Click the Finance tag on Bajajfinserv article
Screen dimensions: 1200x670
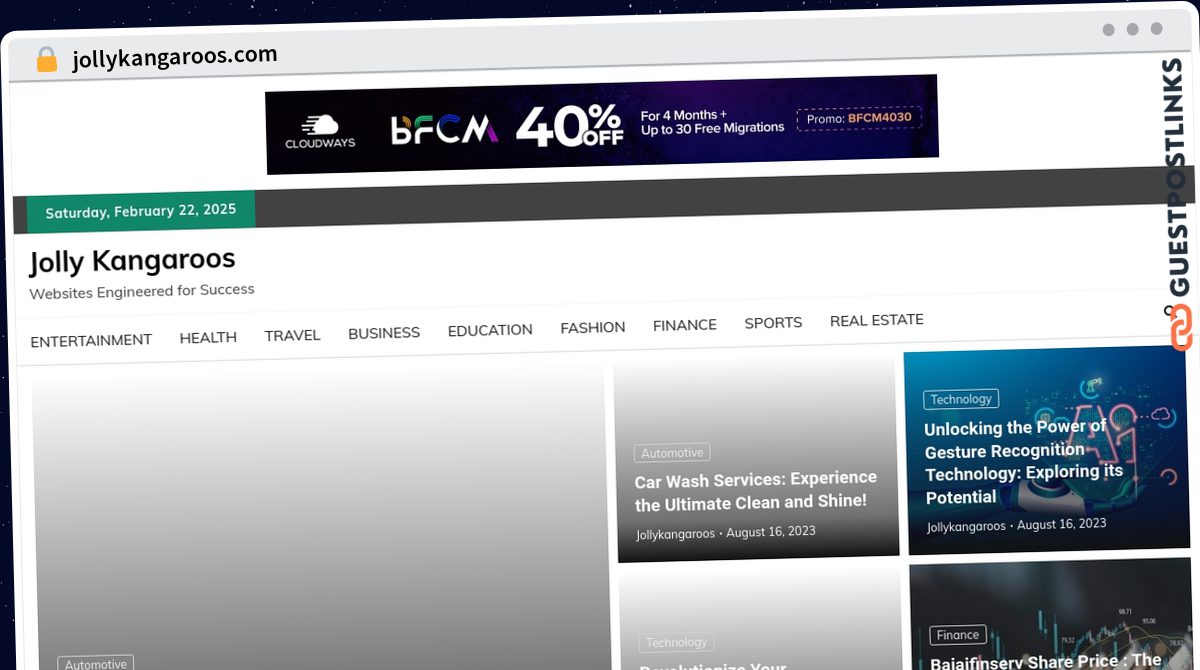958,635
